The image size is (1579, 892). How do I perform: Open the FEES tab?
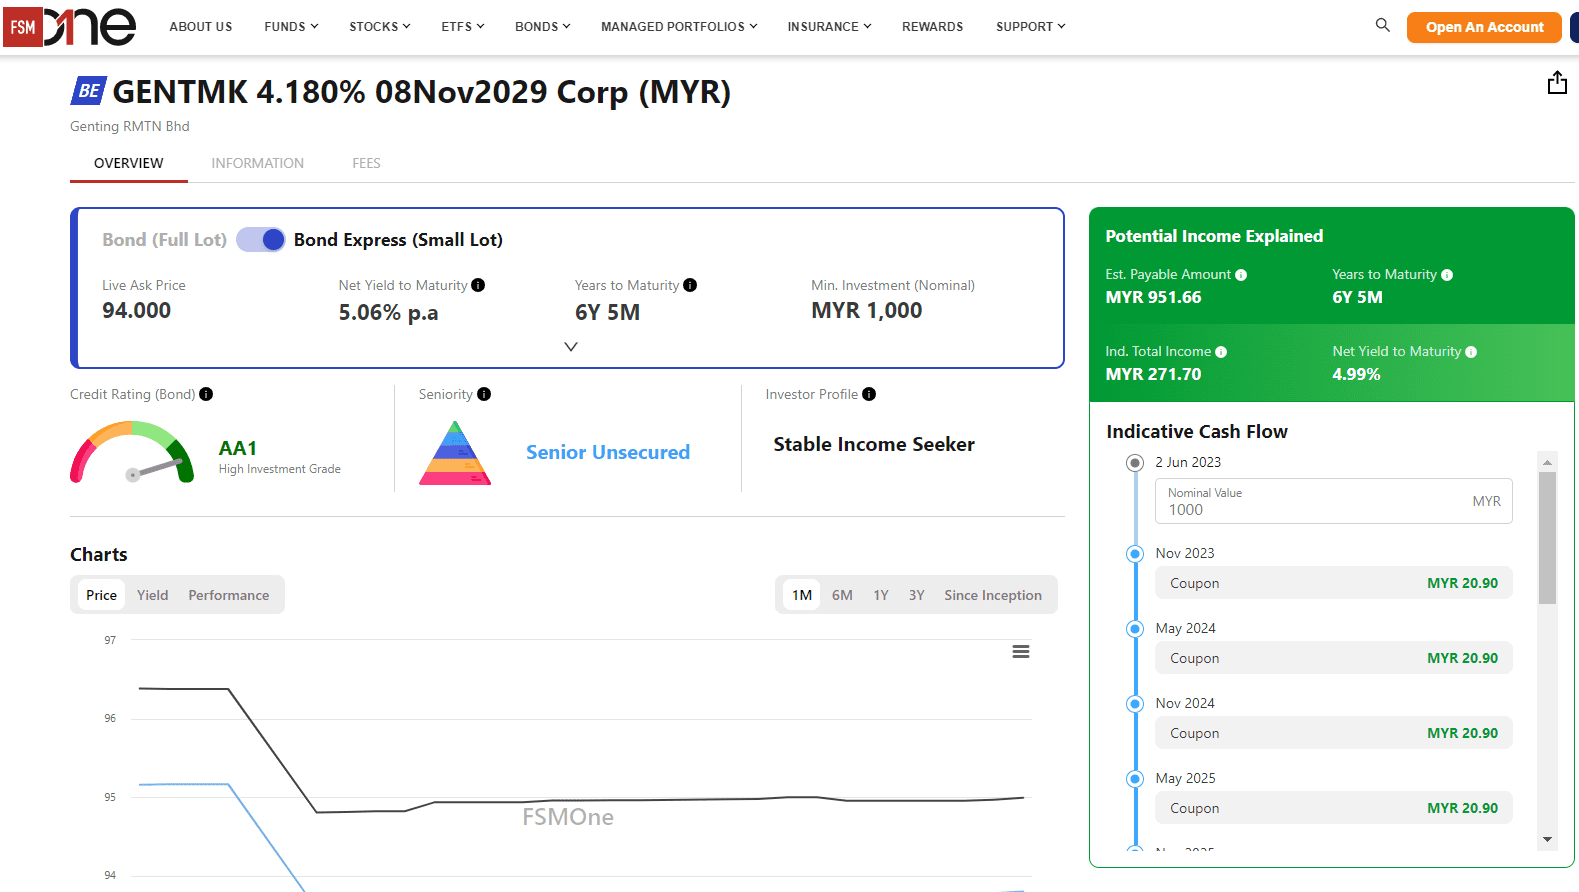[x=366, y=163]
